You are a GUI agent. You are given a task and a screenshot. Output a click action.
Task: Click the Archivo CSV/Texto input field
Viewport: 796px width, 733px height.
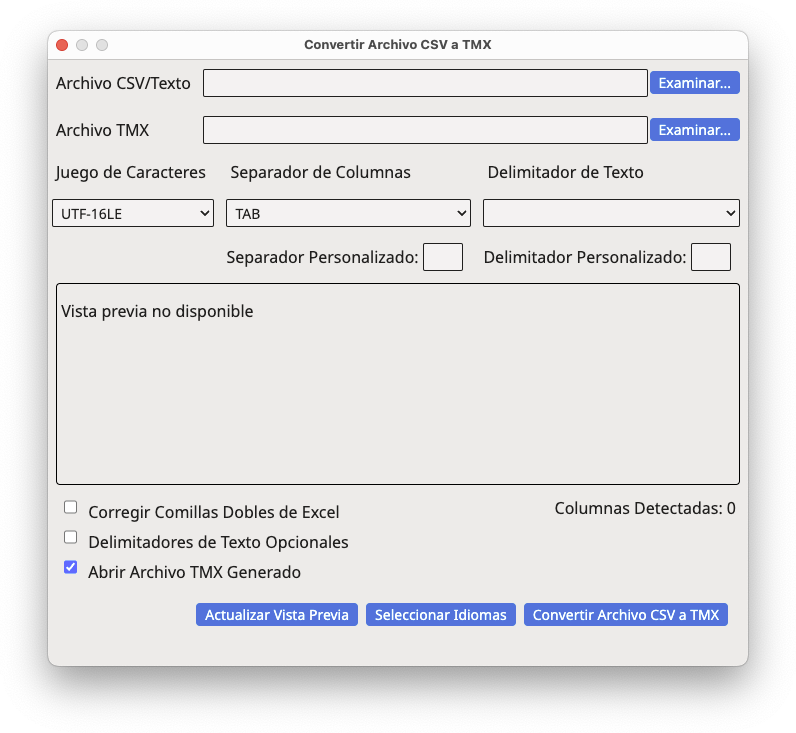point(425,83)
